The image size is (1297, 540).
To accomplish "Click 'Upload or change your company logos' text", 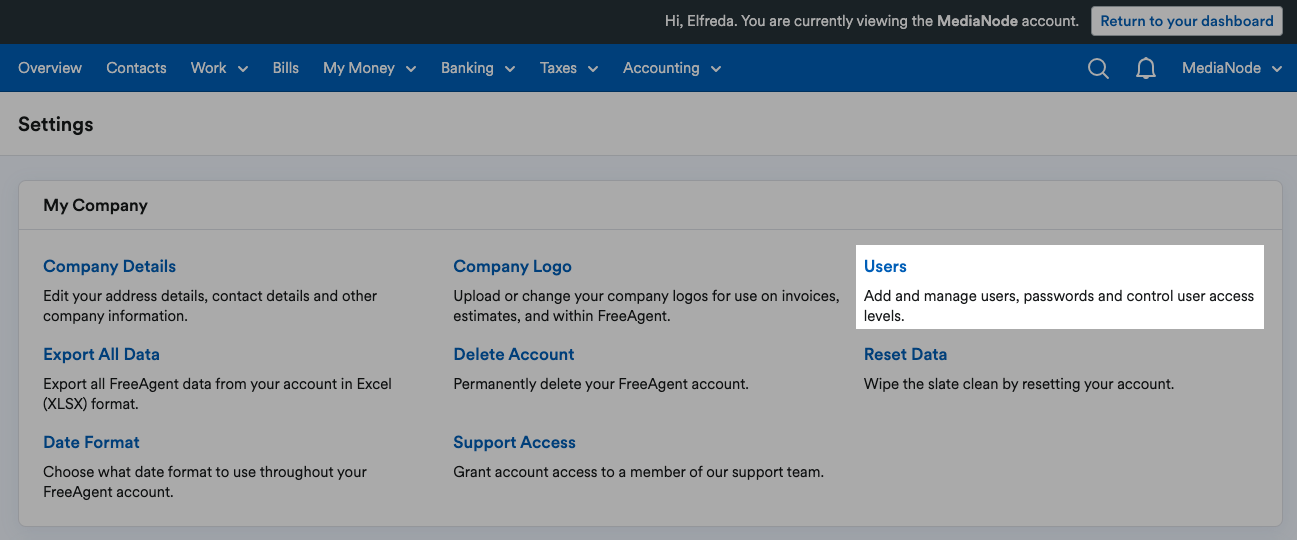I will tap(646, 306).
